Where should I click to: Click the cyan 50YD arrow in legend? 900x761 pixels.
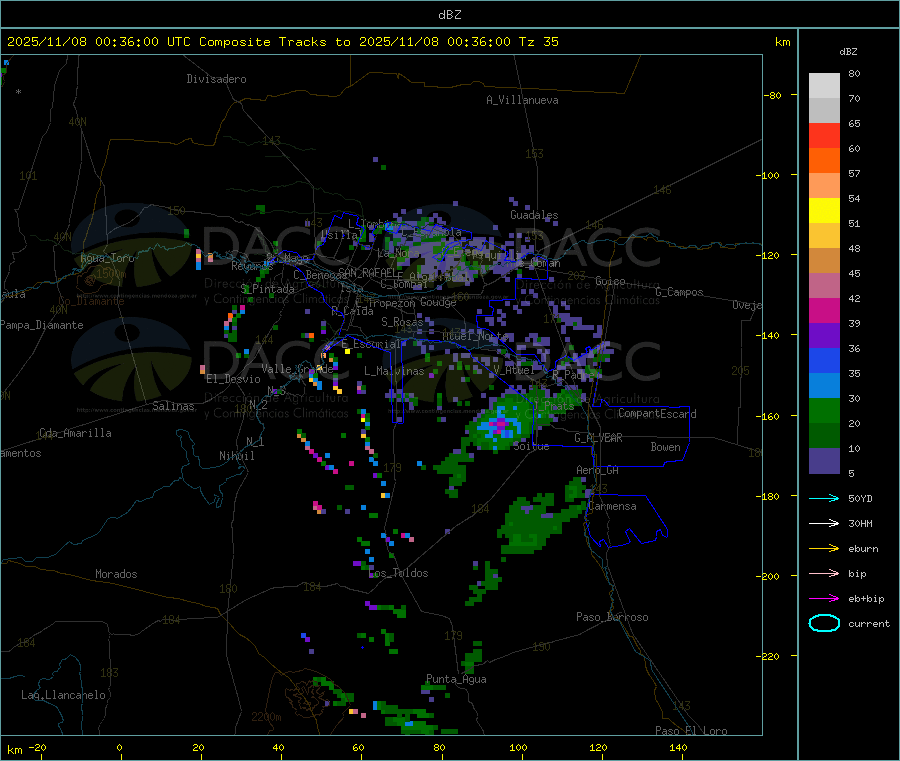tap(824, 498)
